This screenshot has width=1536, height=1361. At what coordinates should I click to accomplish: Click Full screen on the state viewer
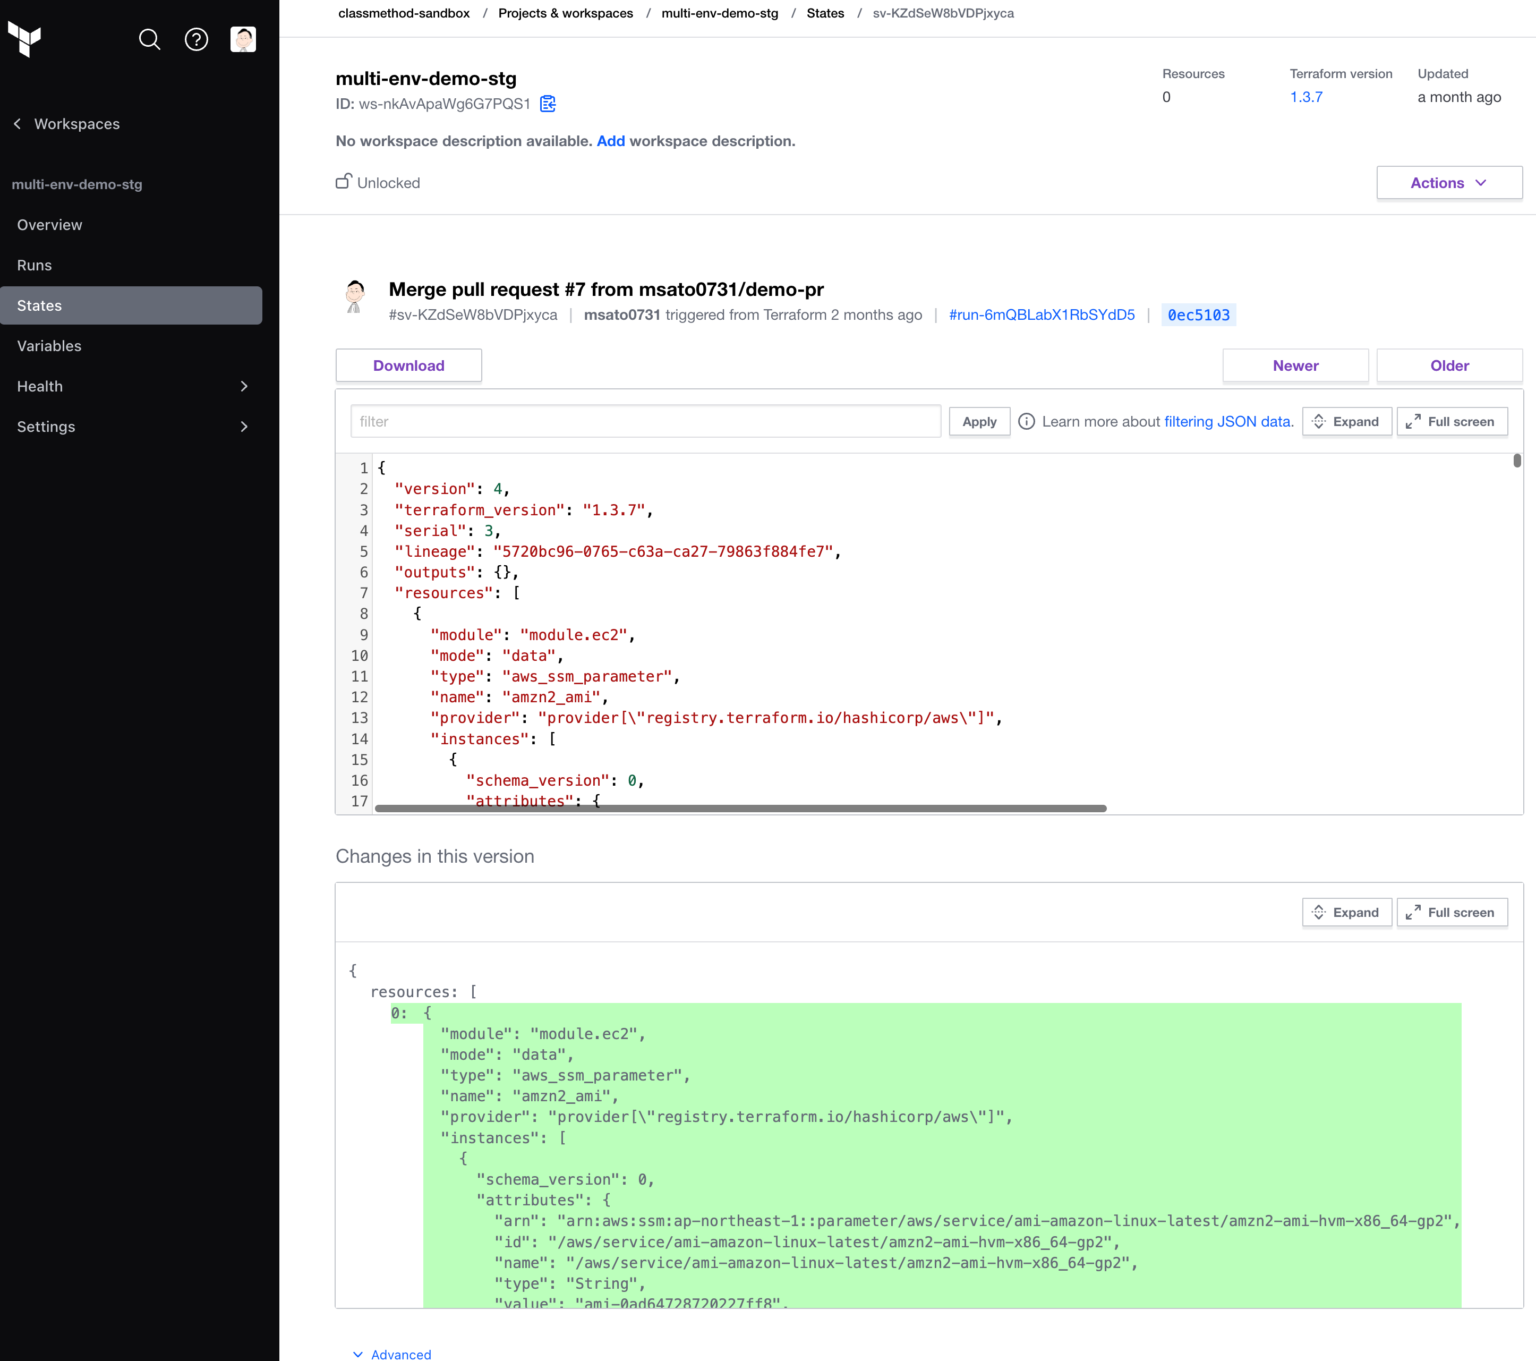pyautogui.click(x=1452, y=421)
